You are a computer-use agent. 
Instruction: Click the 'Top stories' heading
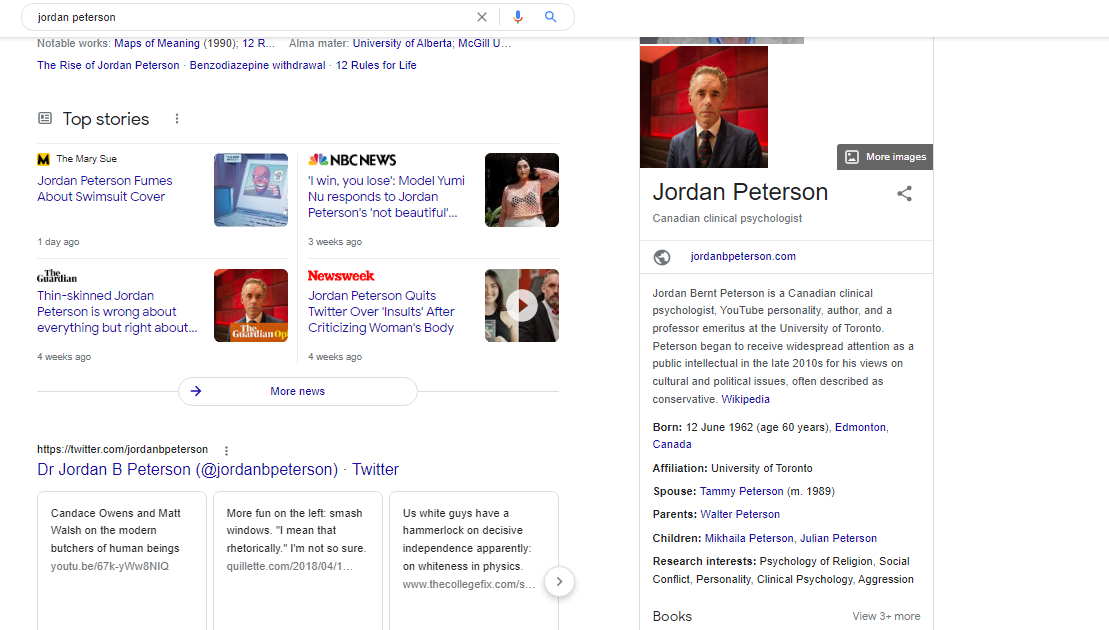coord(106,119)
